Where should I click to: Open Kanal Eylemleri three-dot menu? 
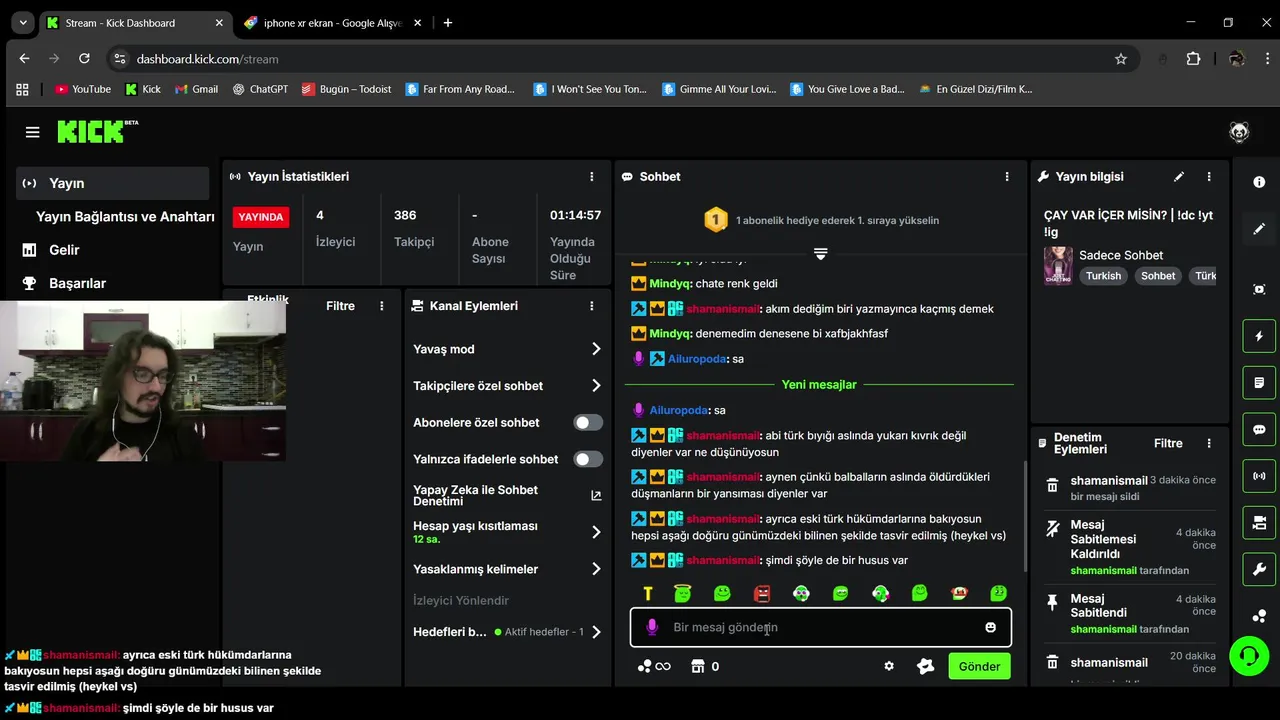592,306
